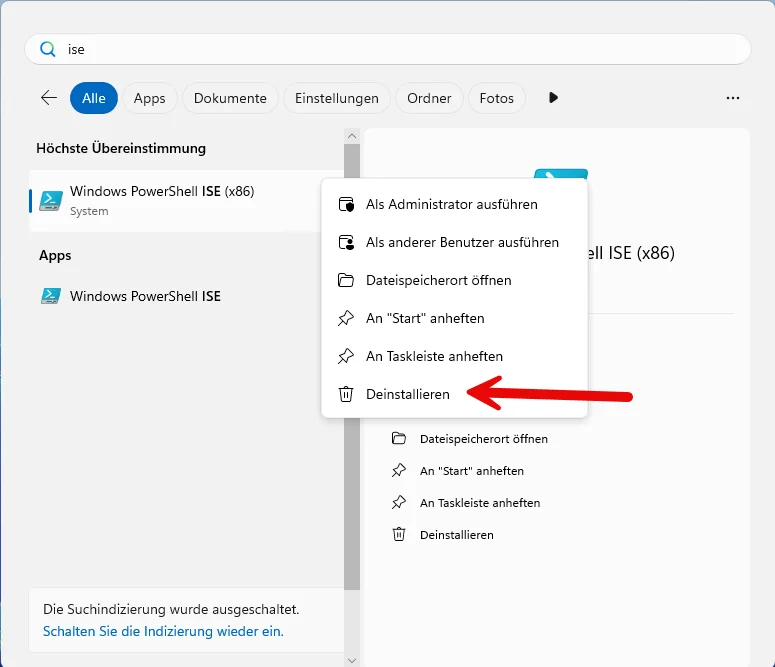The height and width of the screenshot is (667, 775).
Task: Open the three-dot options menu
Action: tap(733, 98)
